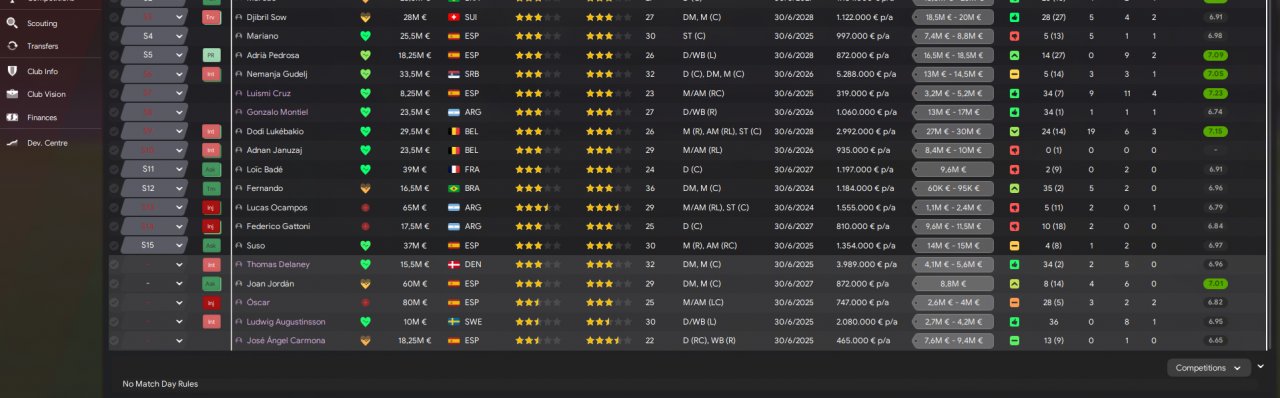The height and width of the screenshot is (398, 1280).
Task: Open Federico Gattoni's player profile
Action: [278, 226]
